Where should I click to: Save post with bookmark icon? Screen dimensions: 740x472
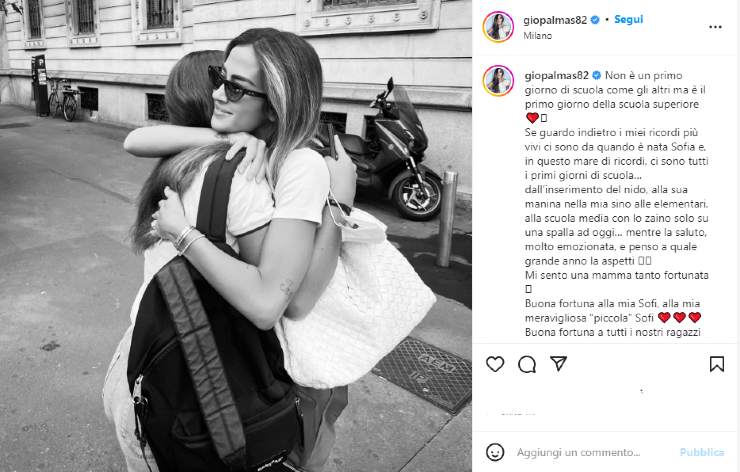pos(716,364)
